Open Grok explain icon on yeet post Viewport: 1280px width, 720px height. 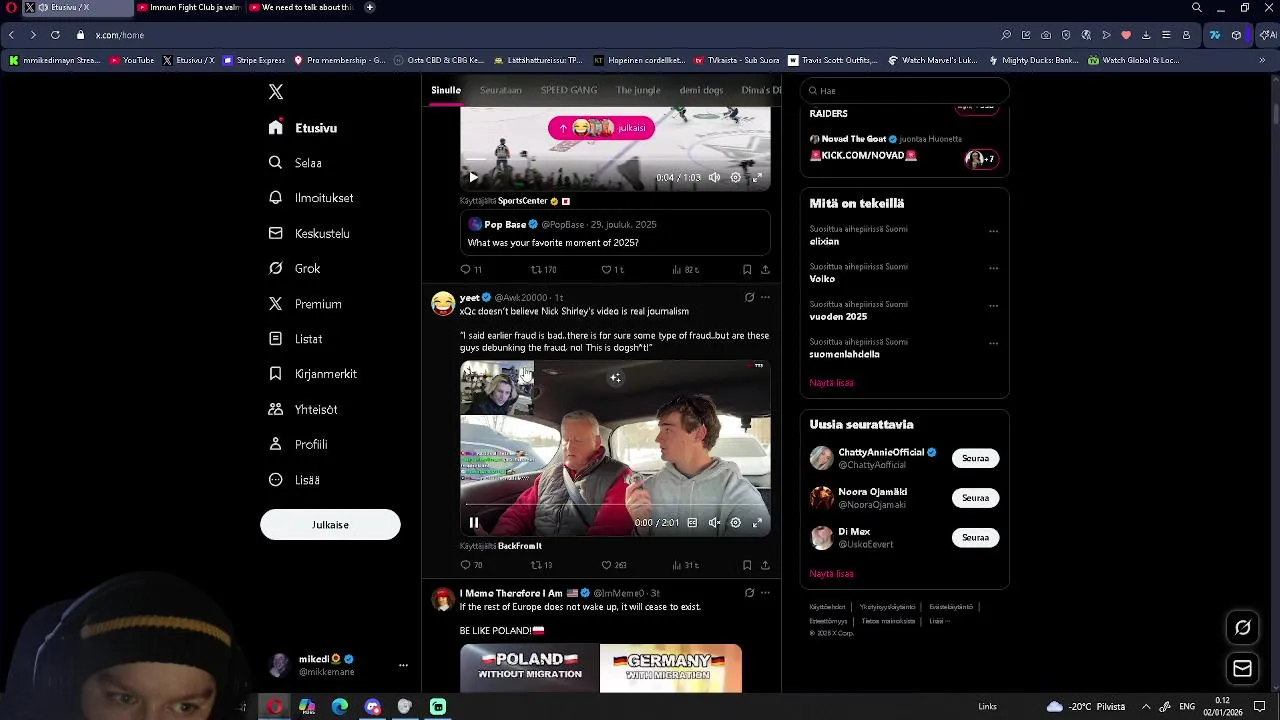[x=749, y=297]
